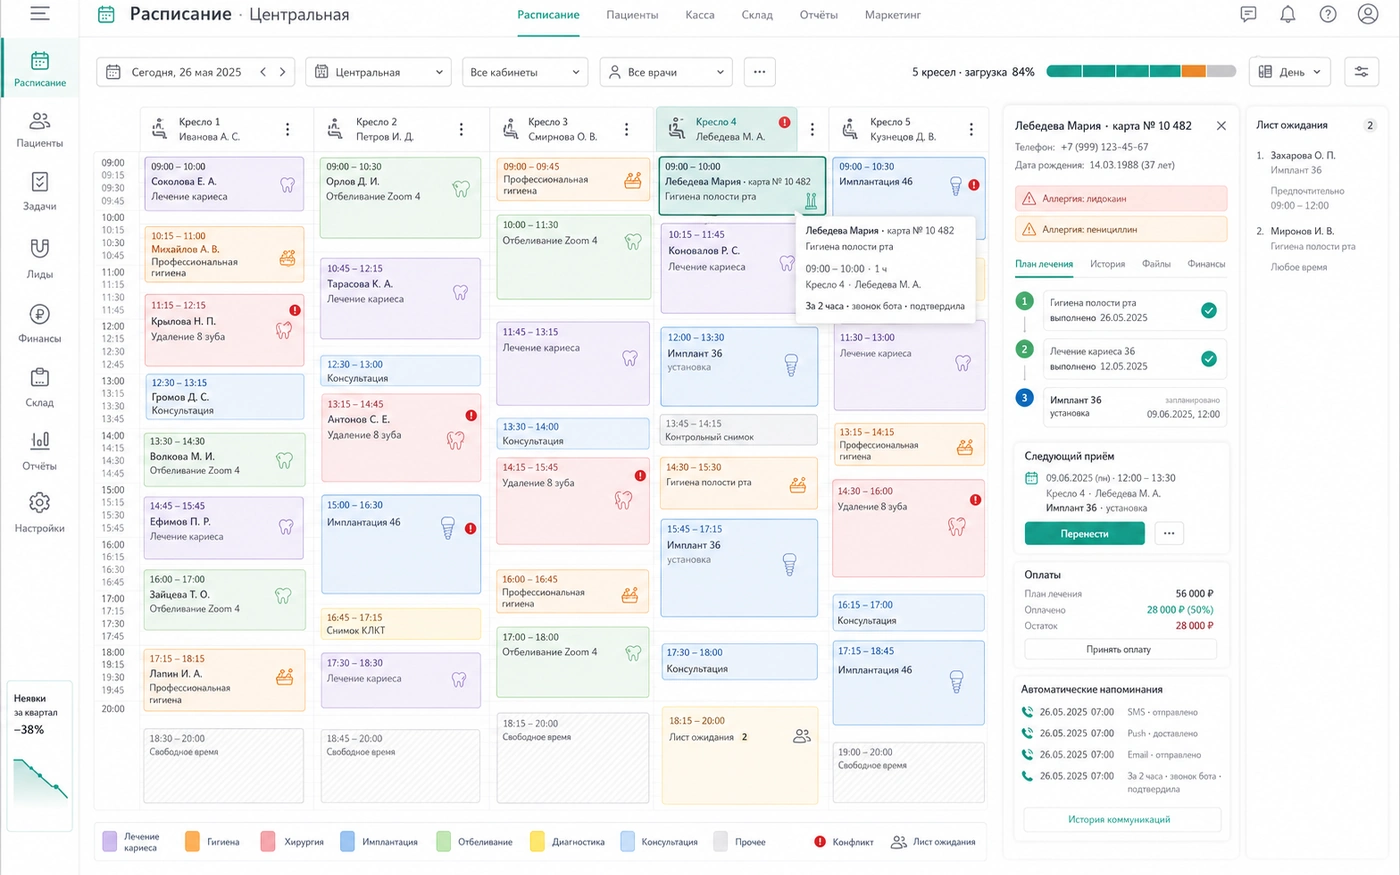Click conflict alert on Антонов С. Е. appointment

(x=471, y=415)
